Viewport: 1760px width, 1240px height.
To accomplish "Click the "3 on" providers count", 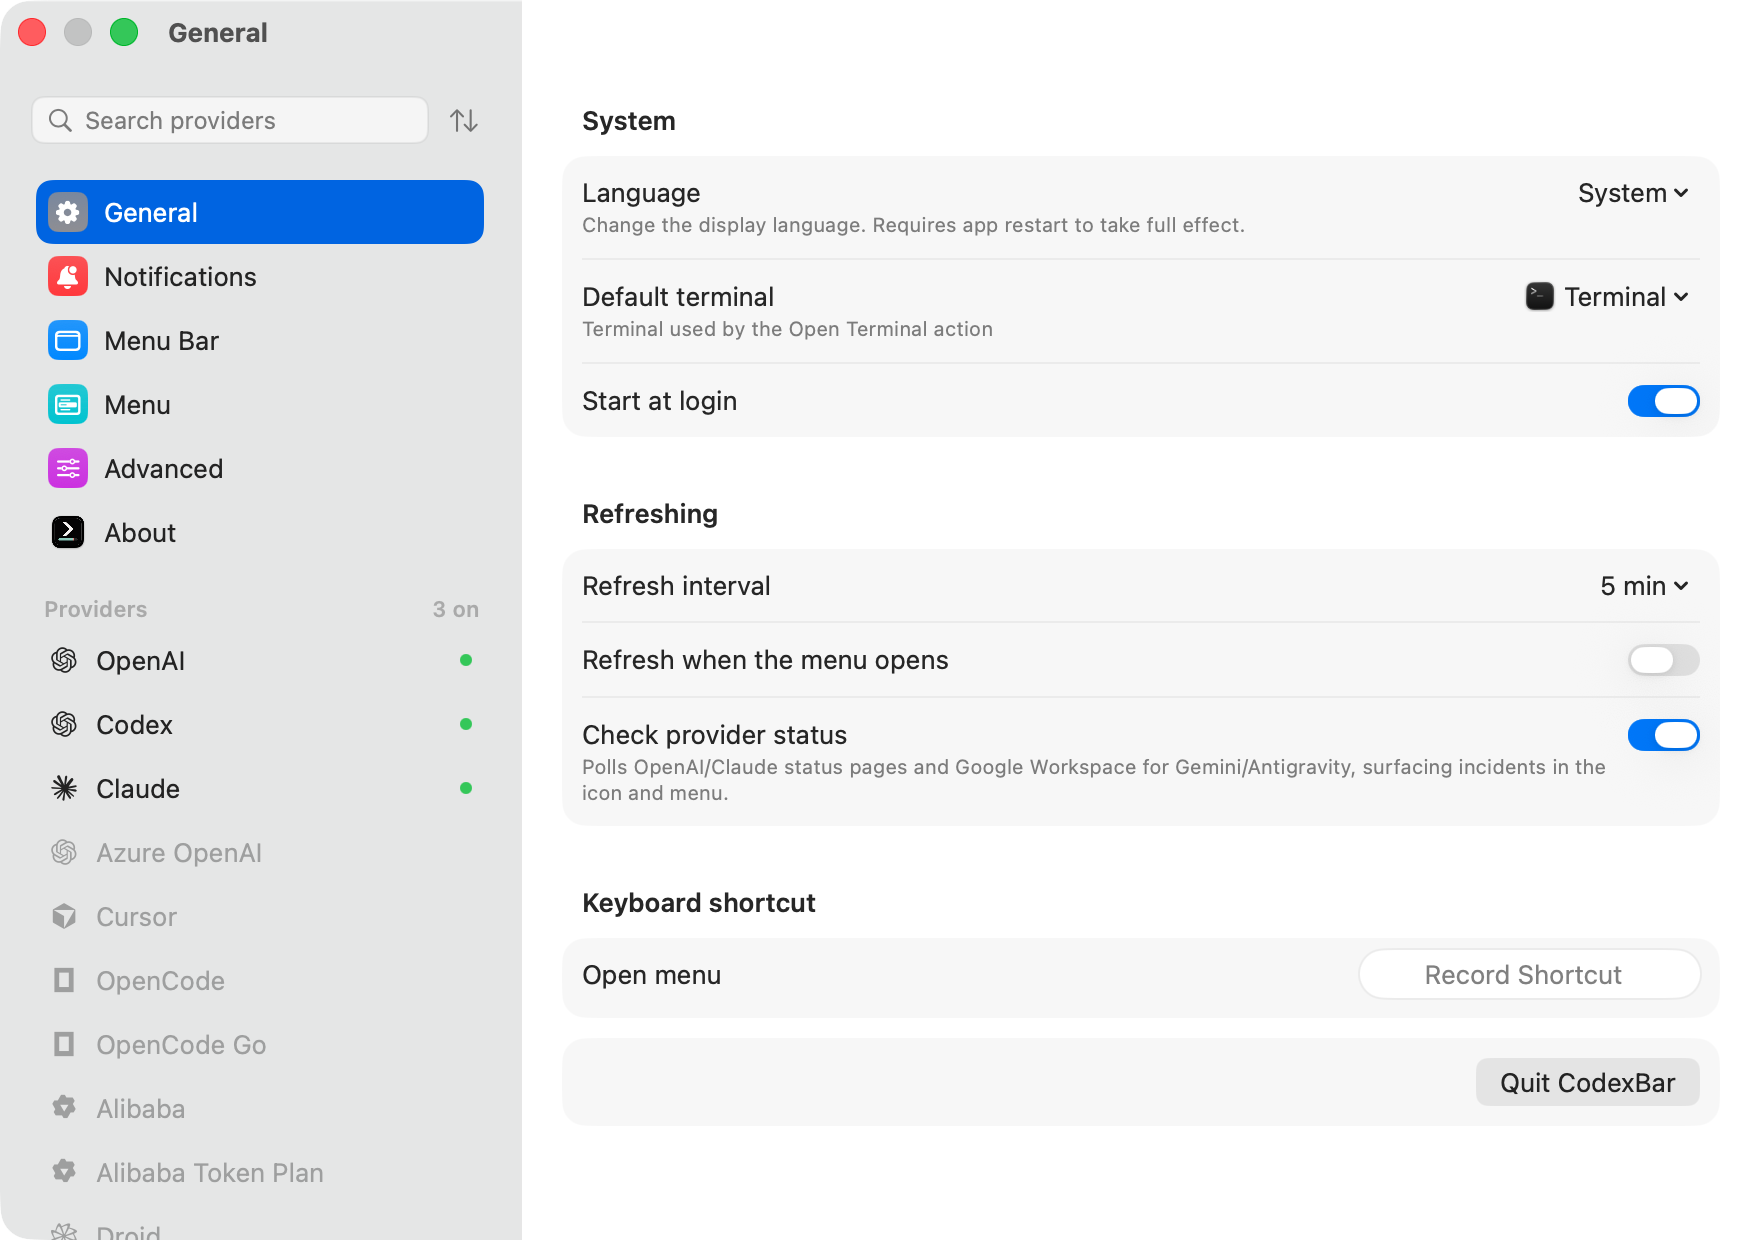I will click(456, 609).
